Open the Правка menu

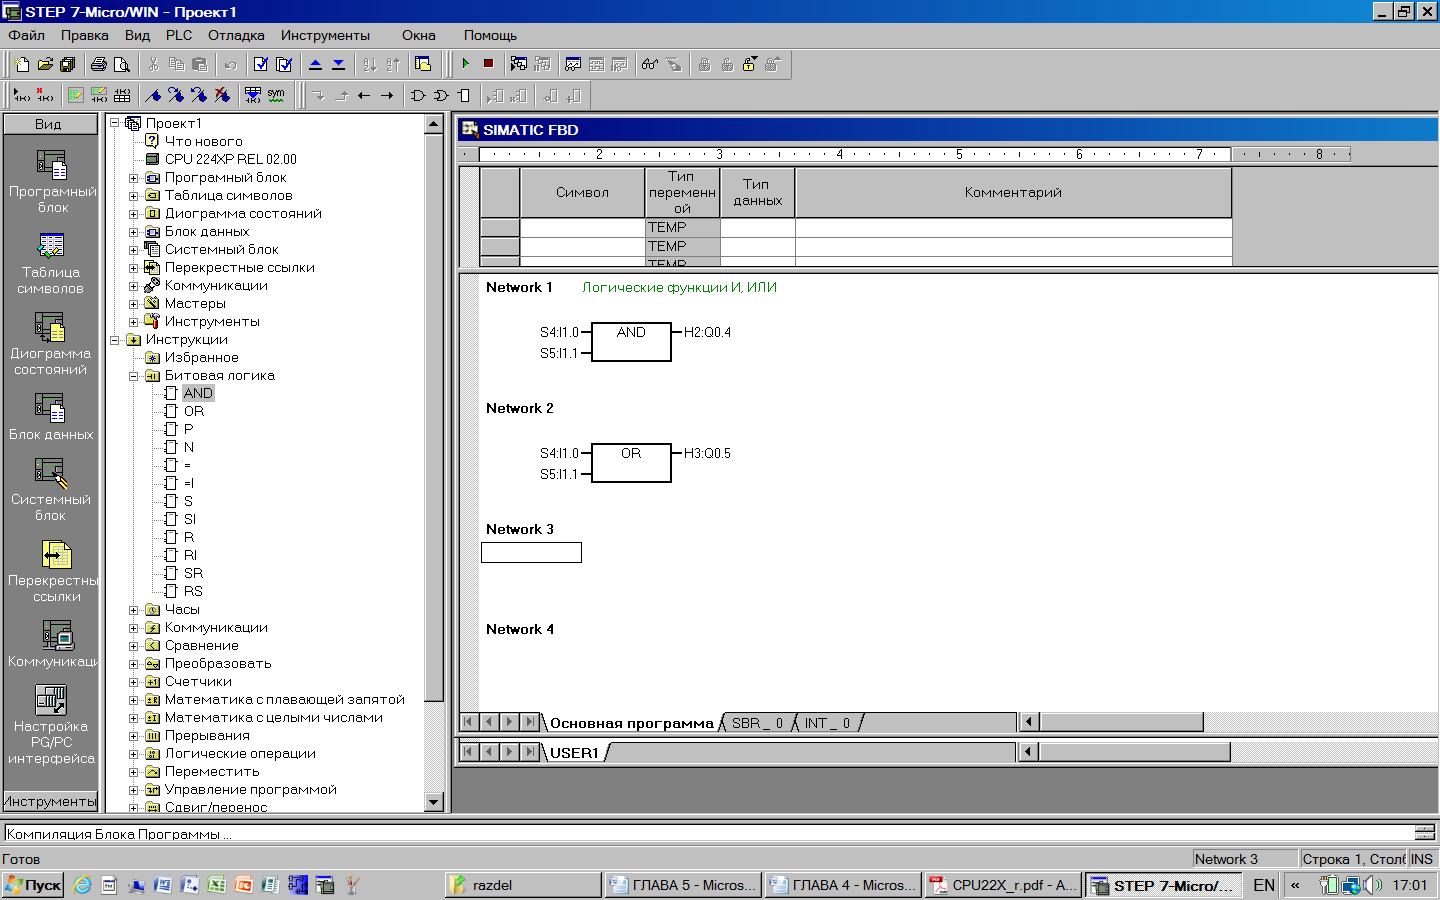pos(84,35)
